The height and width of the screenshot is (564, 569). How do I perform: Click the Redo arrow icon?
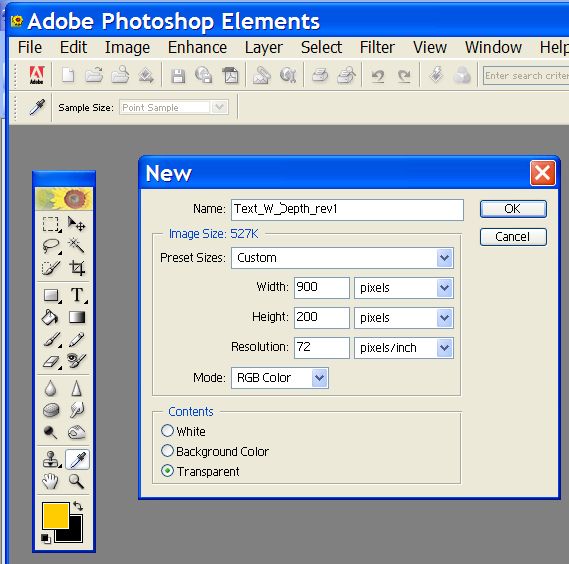coord(404,76)
